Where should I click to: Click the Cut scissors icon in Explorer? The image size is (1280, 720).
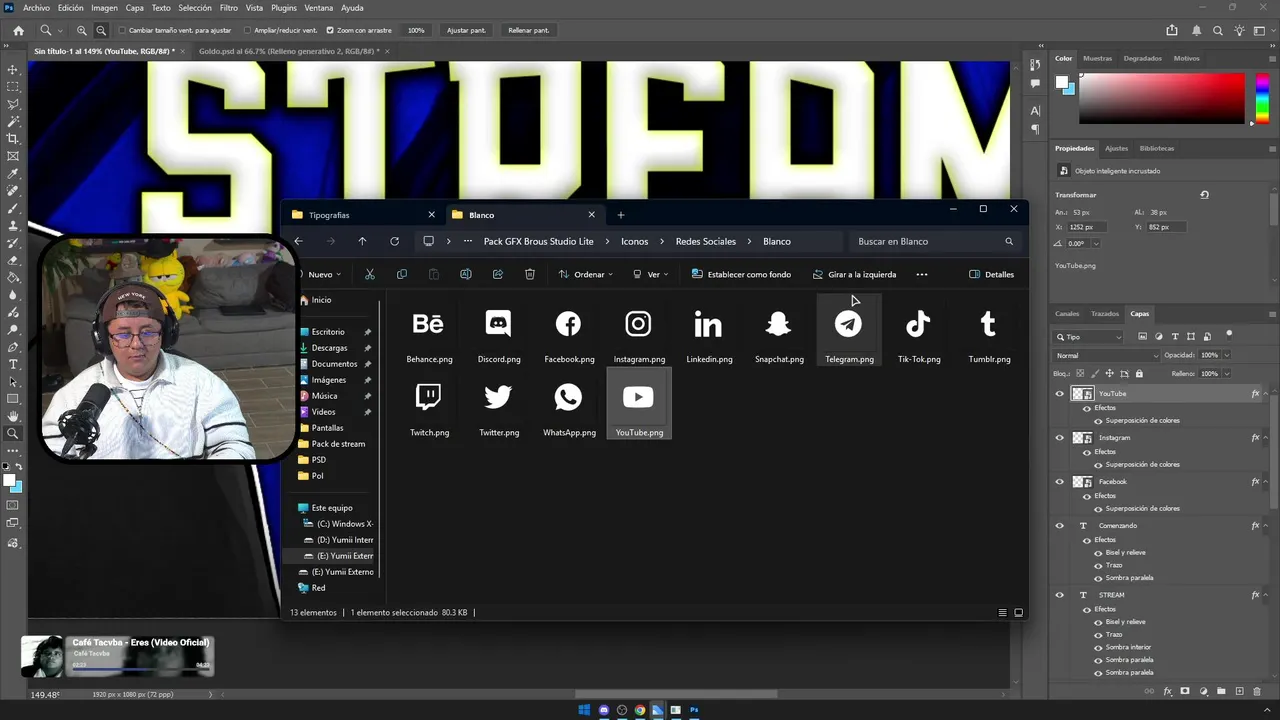pos(370,274)
